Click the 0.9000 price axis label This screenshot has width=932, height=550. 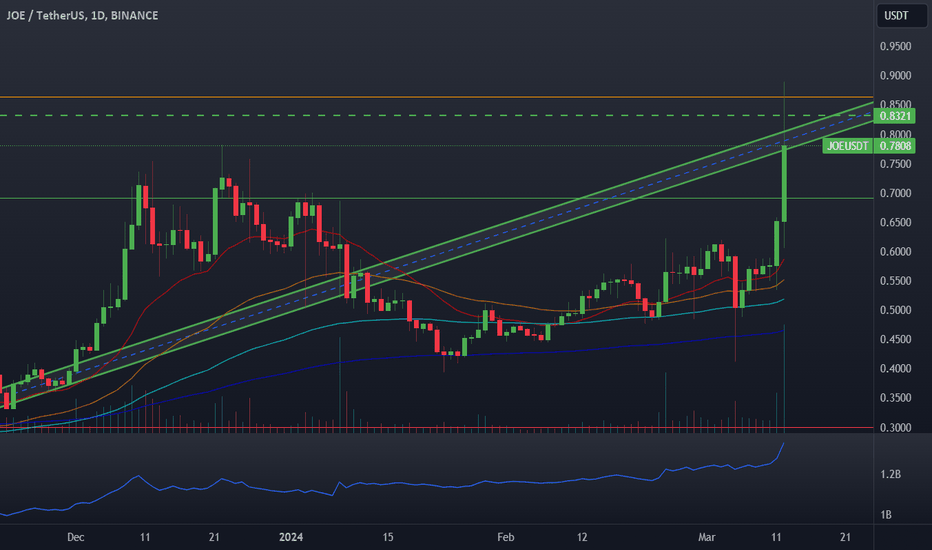pos(895,76)
